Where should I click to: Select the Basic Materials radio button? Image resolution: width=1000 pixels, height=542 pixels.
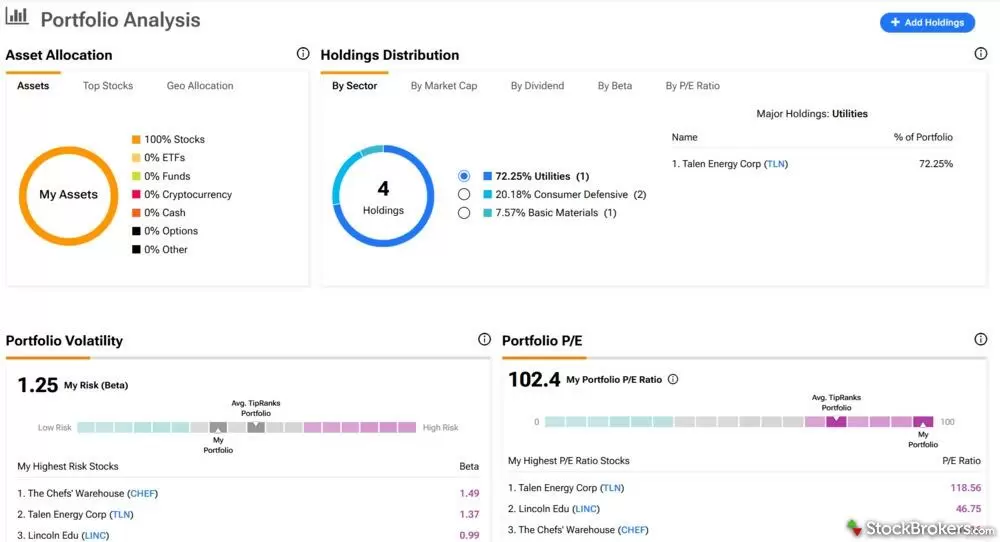pos(464,213)
